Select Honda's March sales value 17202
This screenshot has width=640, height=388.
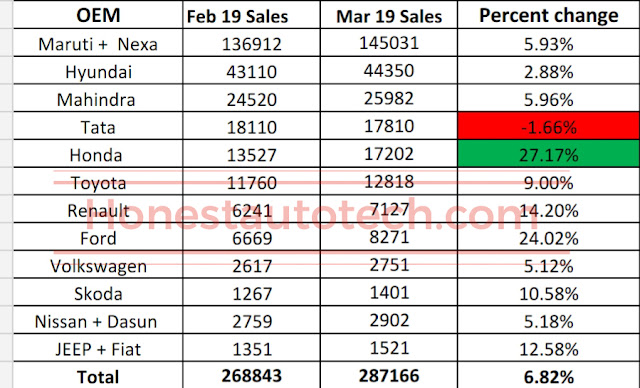pos(389,154)
